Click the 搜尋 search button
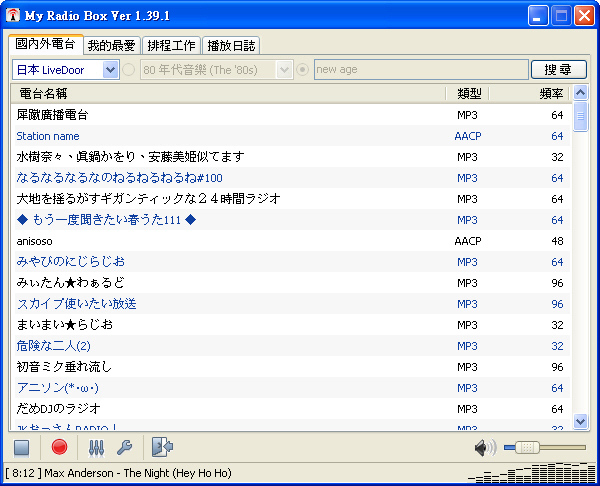Viewport: 600px width, 486px height. tap(559, 70)
